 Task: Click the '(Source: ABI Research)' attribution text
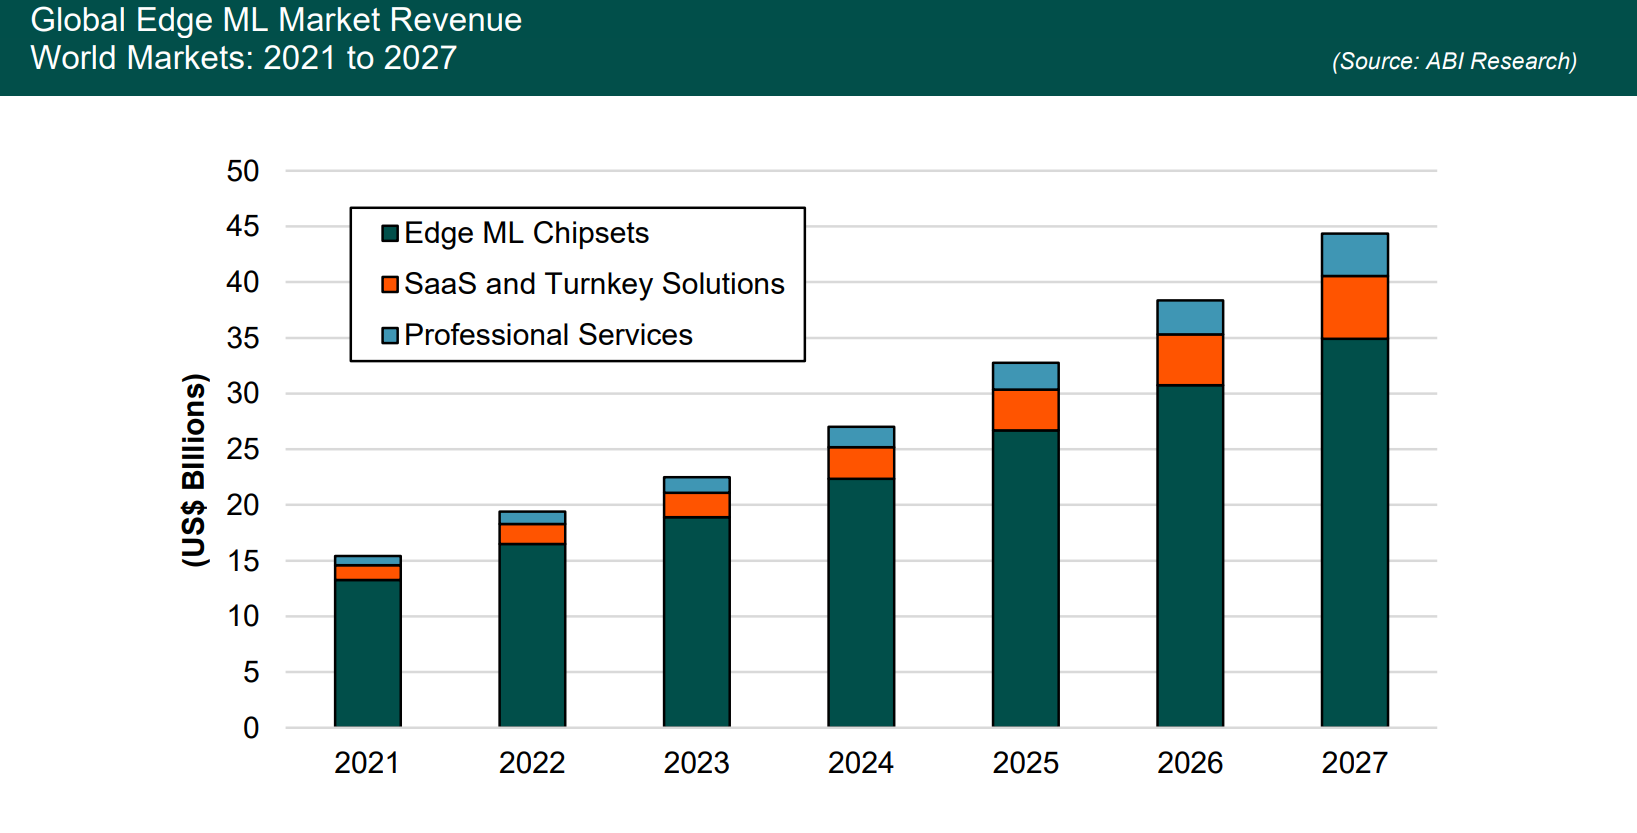[1454, 61]
